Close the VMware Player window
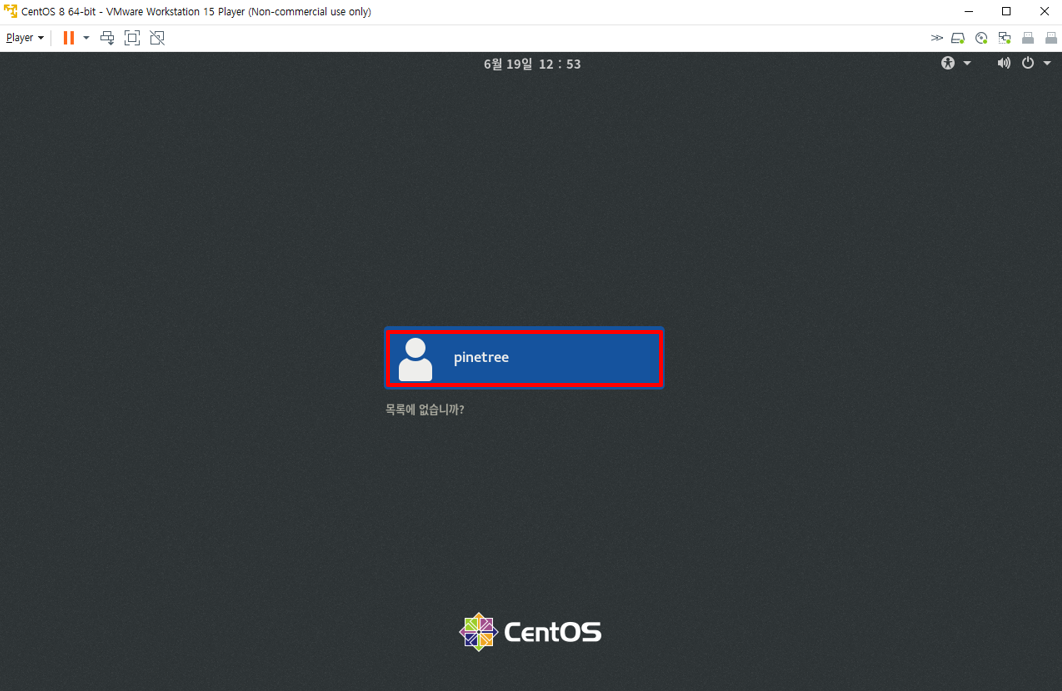The image size is (1062, 691). click(x=1044, y=12)
